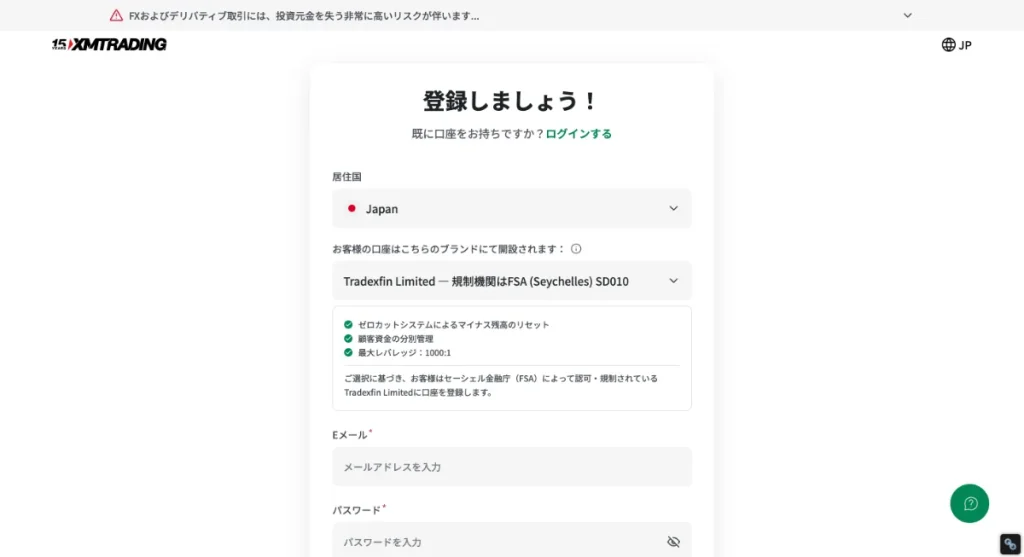The image size is (1024, 557).
Task: Click the Eメール field label
Action: pyautogui.click(x=350, y=435)
